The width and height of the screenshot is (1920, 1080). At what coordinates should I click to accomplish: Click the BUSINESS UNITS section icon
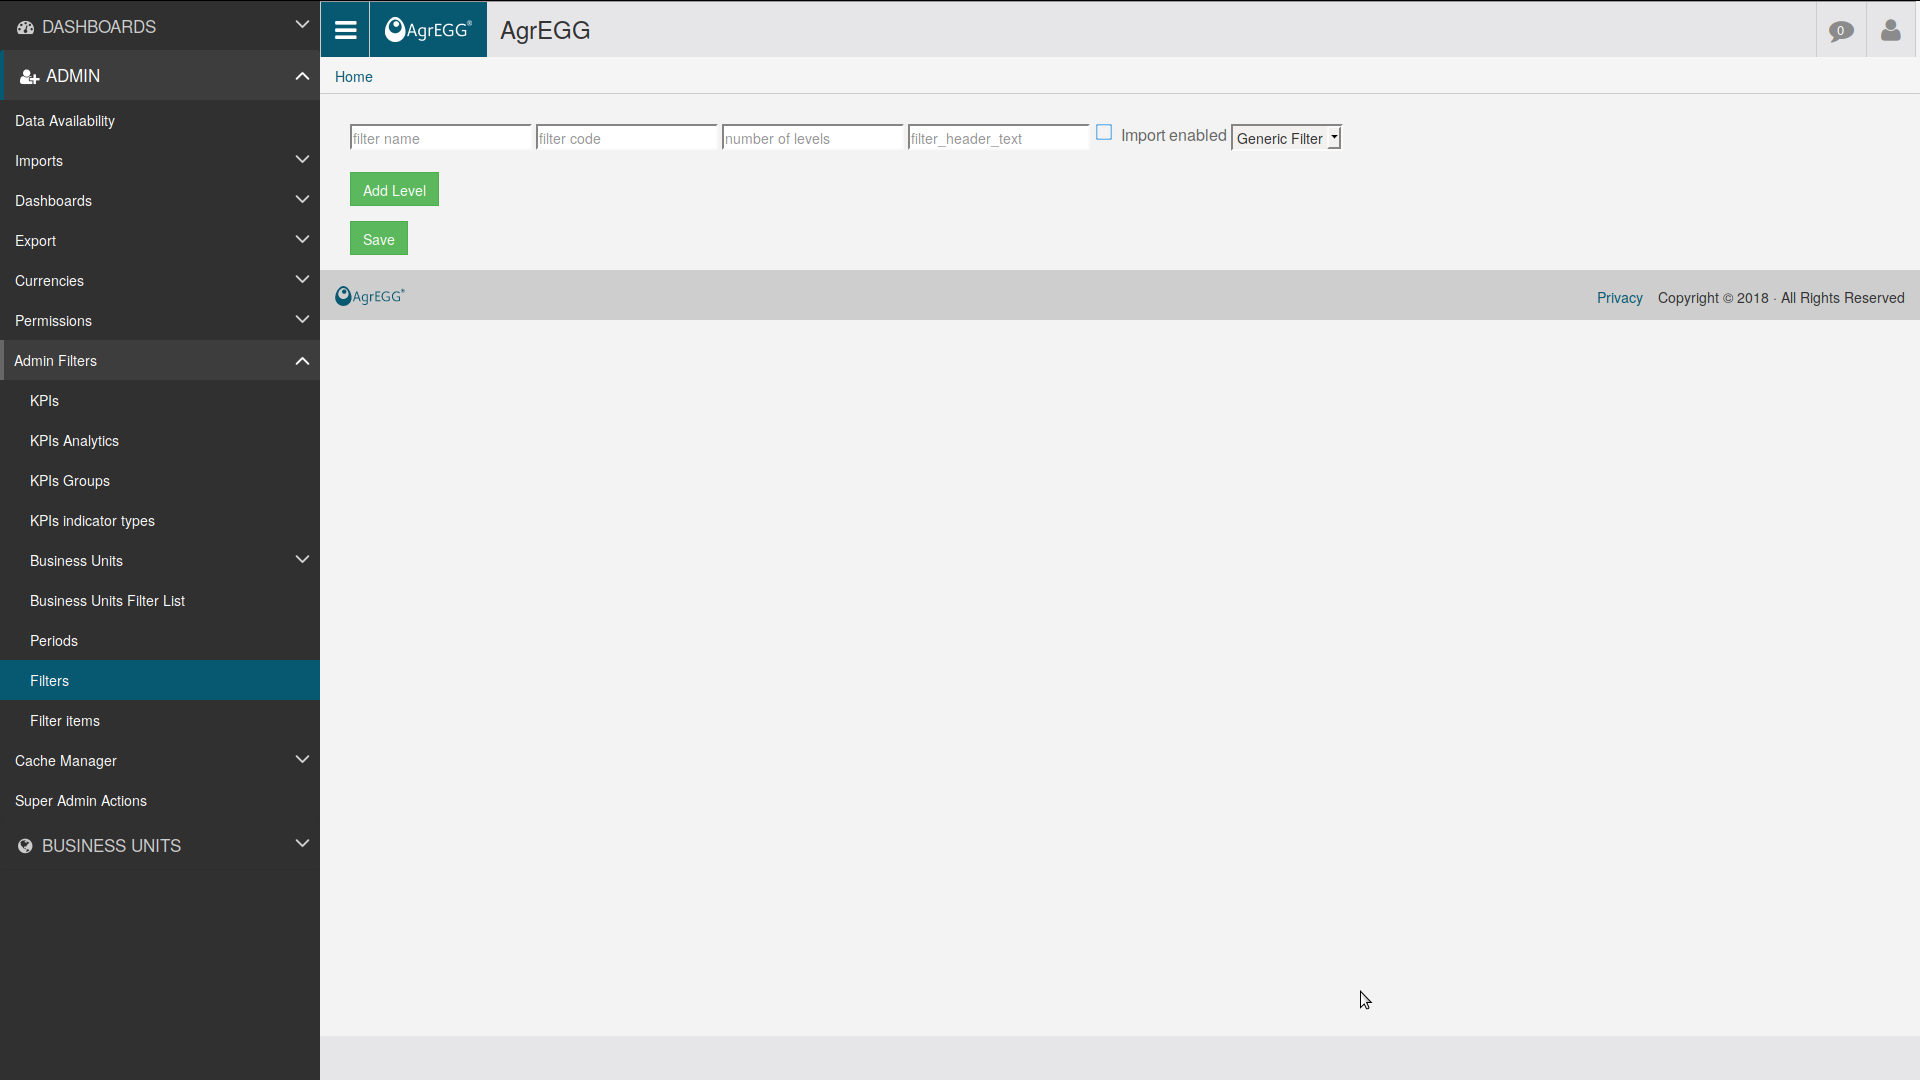tap(25, 845)
